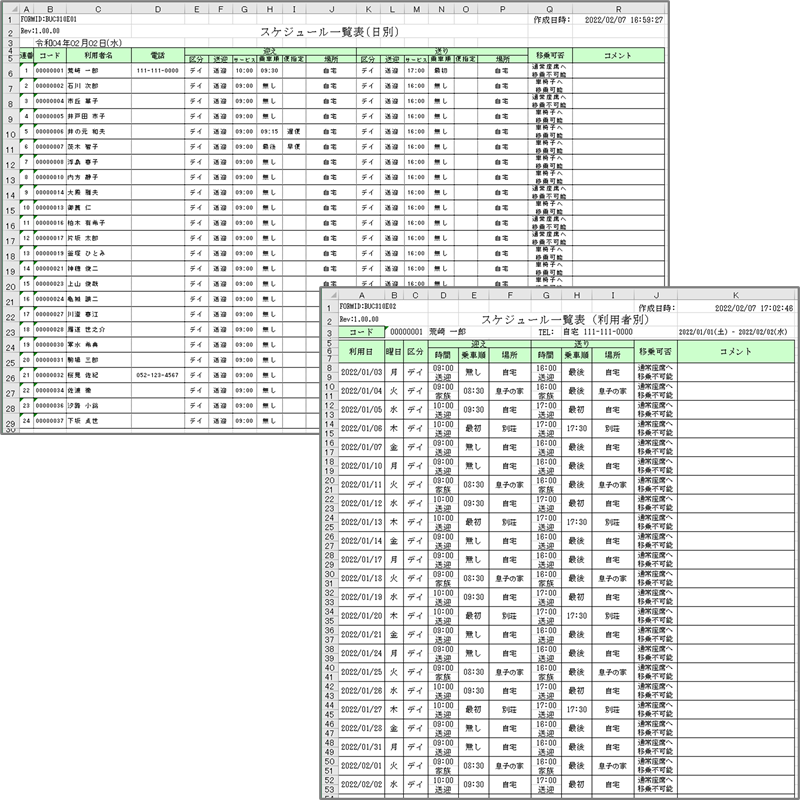This screenshot has height=800, width=800.
Task: Click timestamp 2022/02/07 17:02:46
Action: pyautogui.click(x=754, y=308)
